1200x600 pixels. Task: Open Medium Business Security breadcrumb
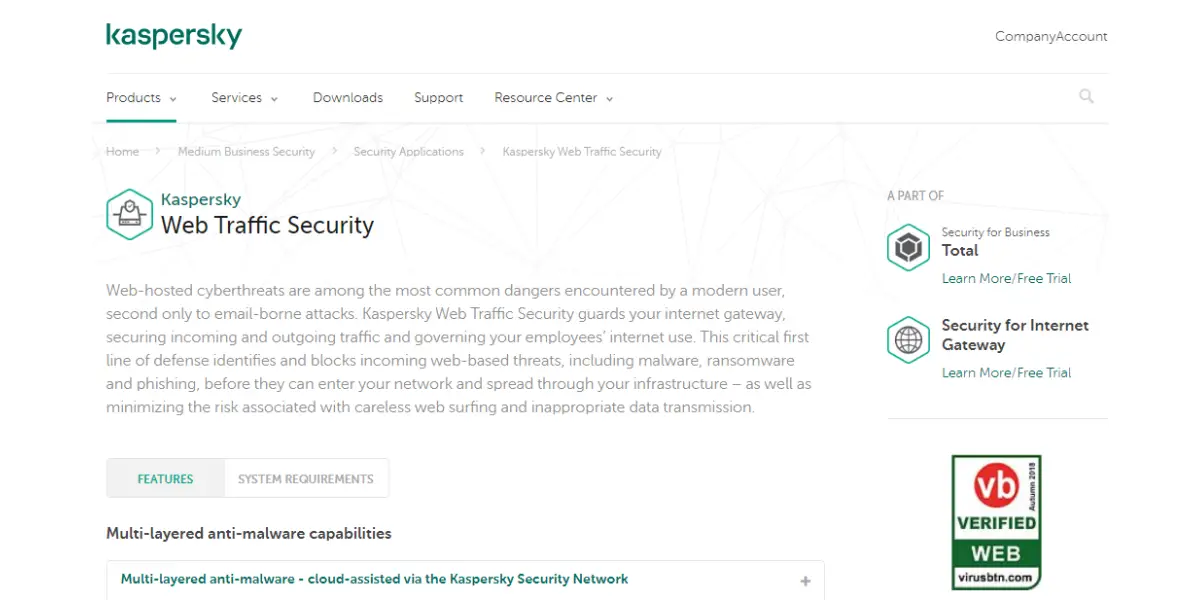coord(246,152)
